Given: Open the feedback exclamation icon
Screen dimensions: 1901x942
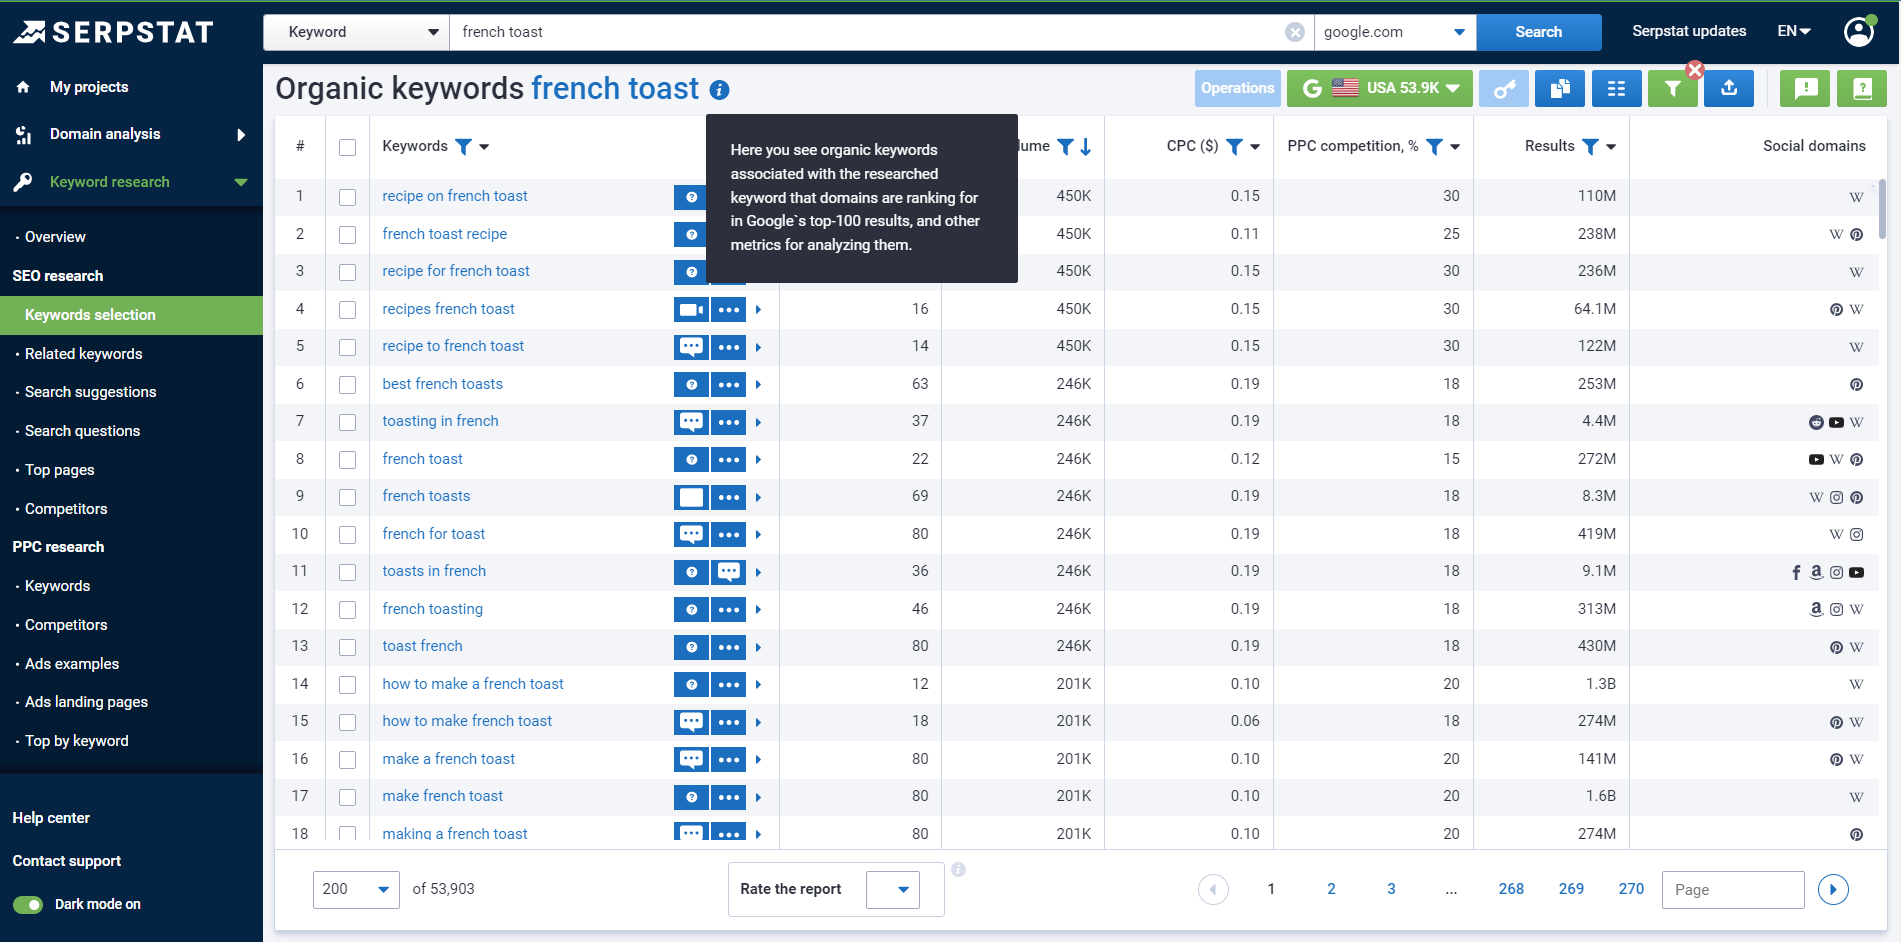Looking at the screenshot, I should (x=1804, y=88).
